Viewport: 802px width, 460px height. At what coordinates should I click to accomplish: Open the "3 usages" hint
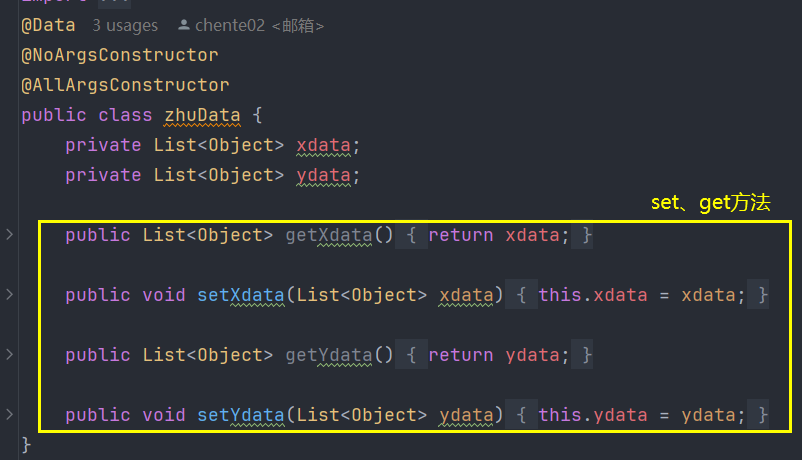pyautogui.click(x=124, y=25)
